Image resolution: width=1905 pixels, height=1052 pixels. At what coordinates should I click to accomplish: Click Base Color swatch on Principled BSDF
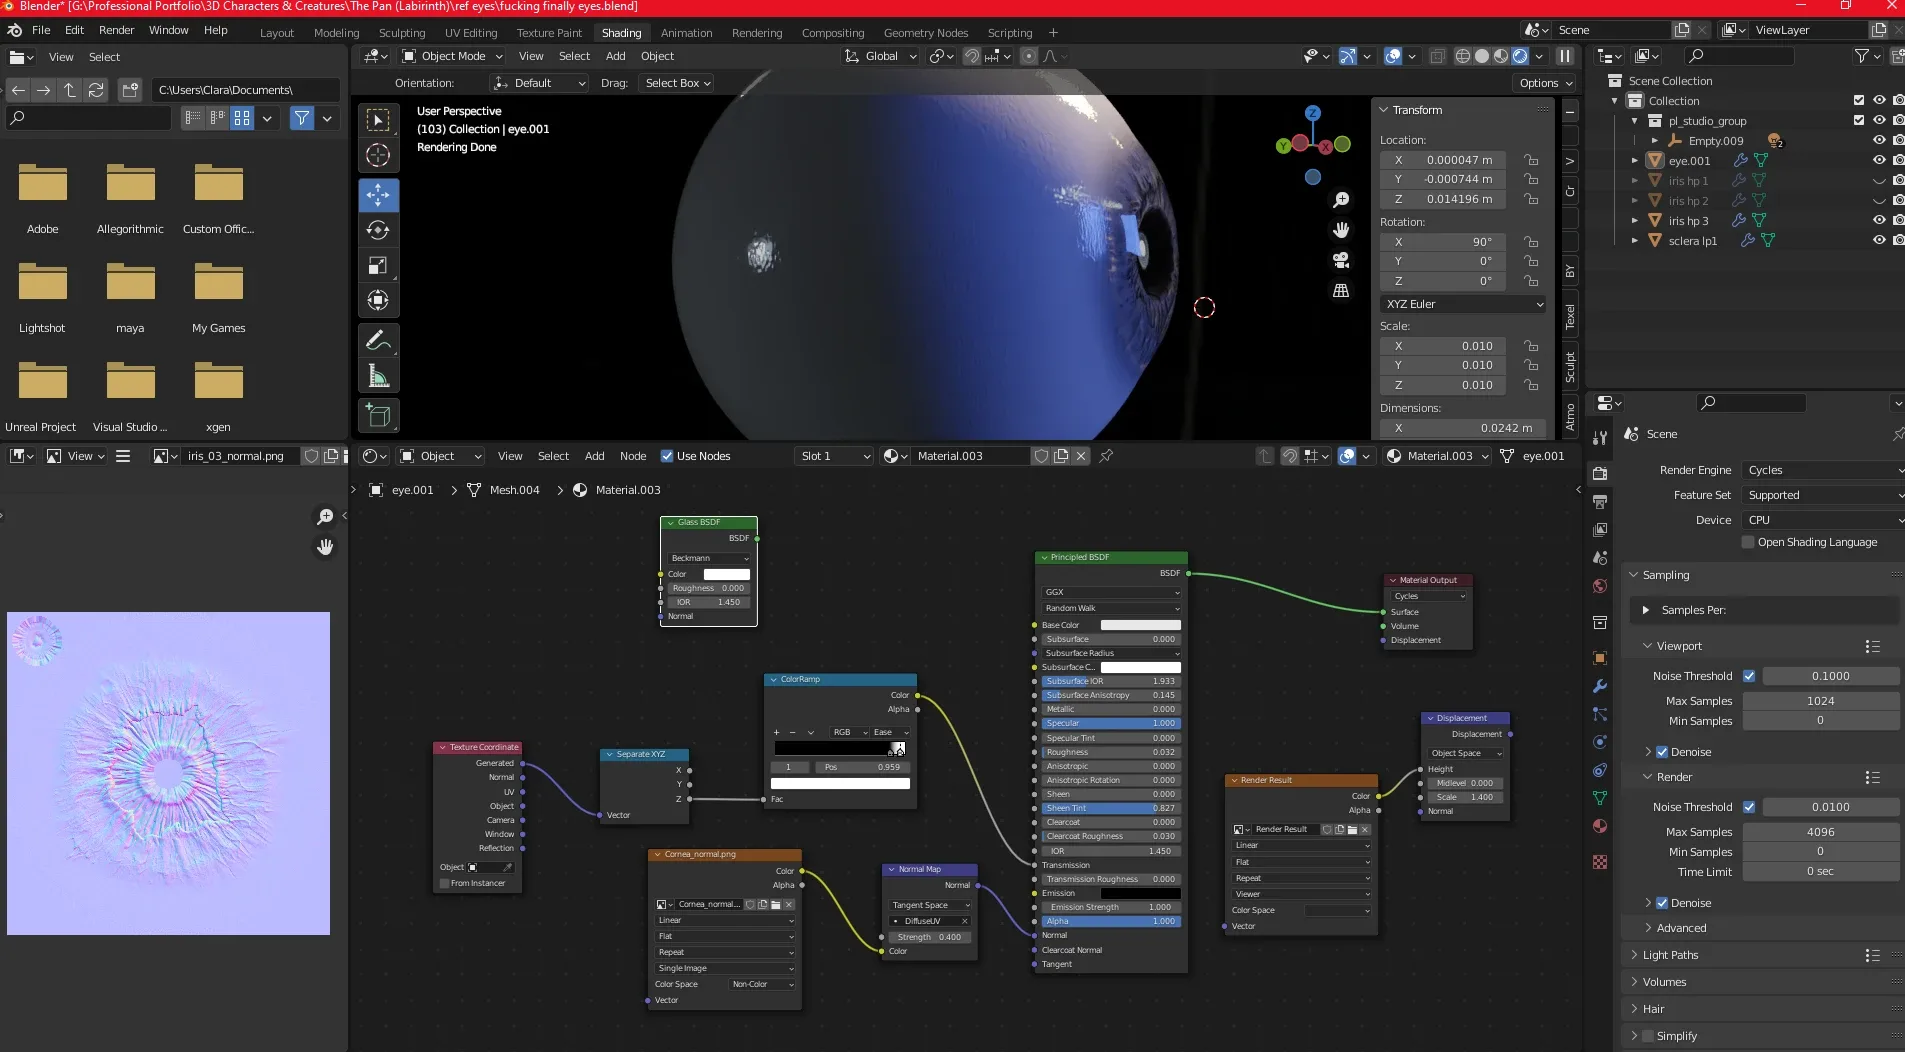tap(1141, 625)
